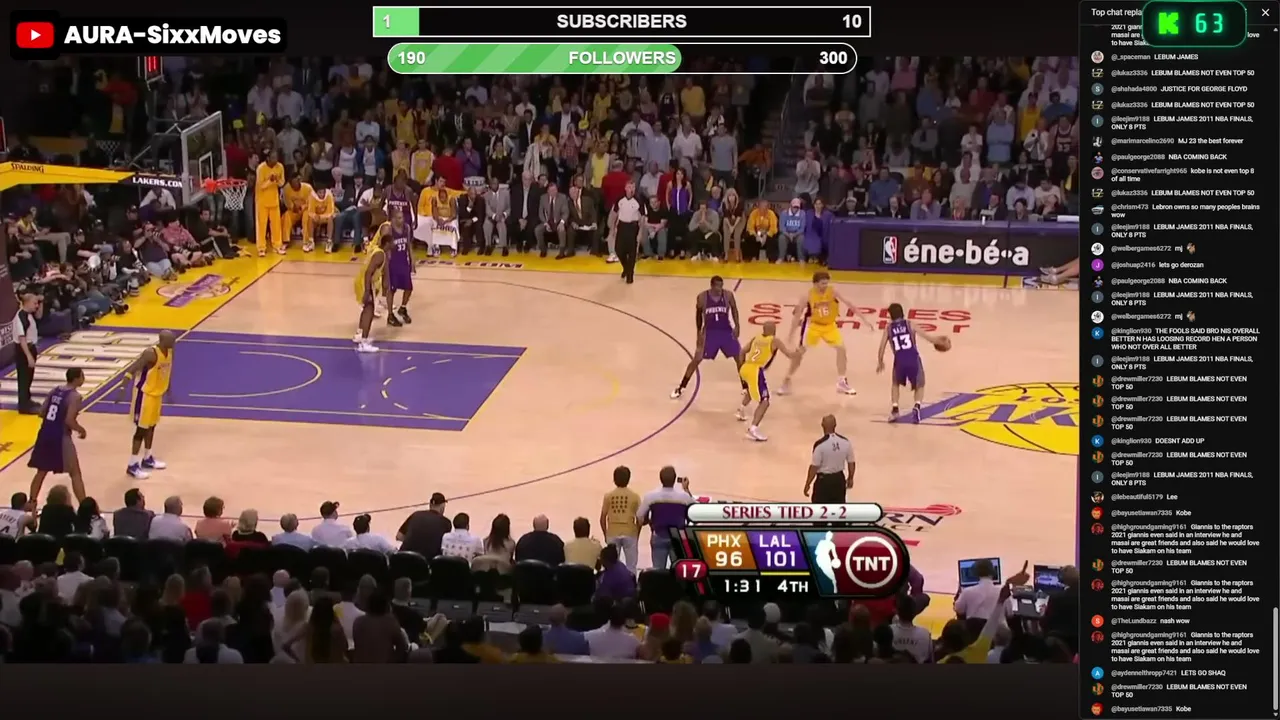This screenshot has width=1280, height=720.
Task: Open @shahada4800 username in chat
Action: click(1133, 89)
